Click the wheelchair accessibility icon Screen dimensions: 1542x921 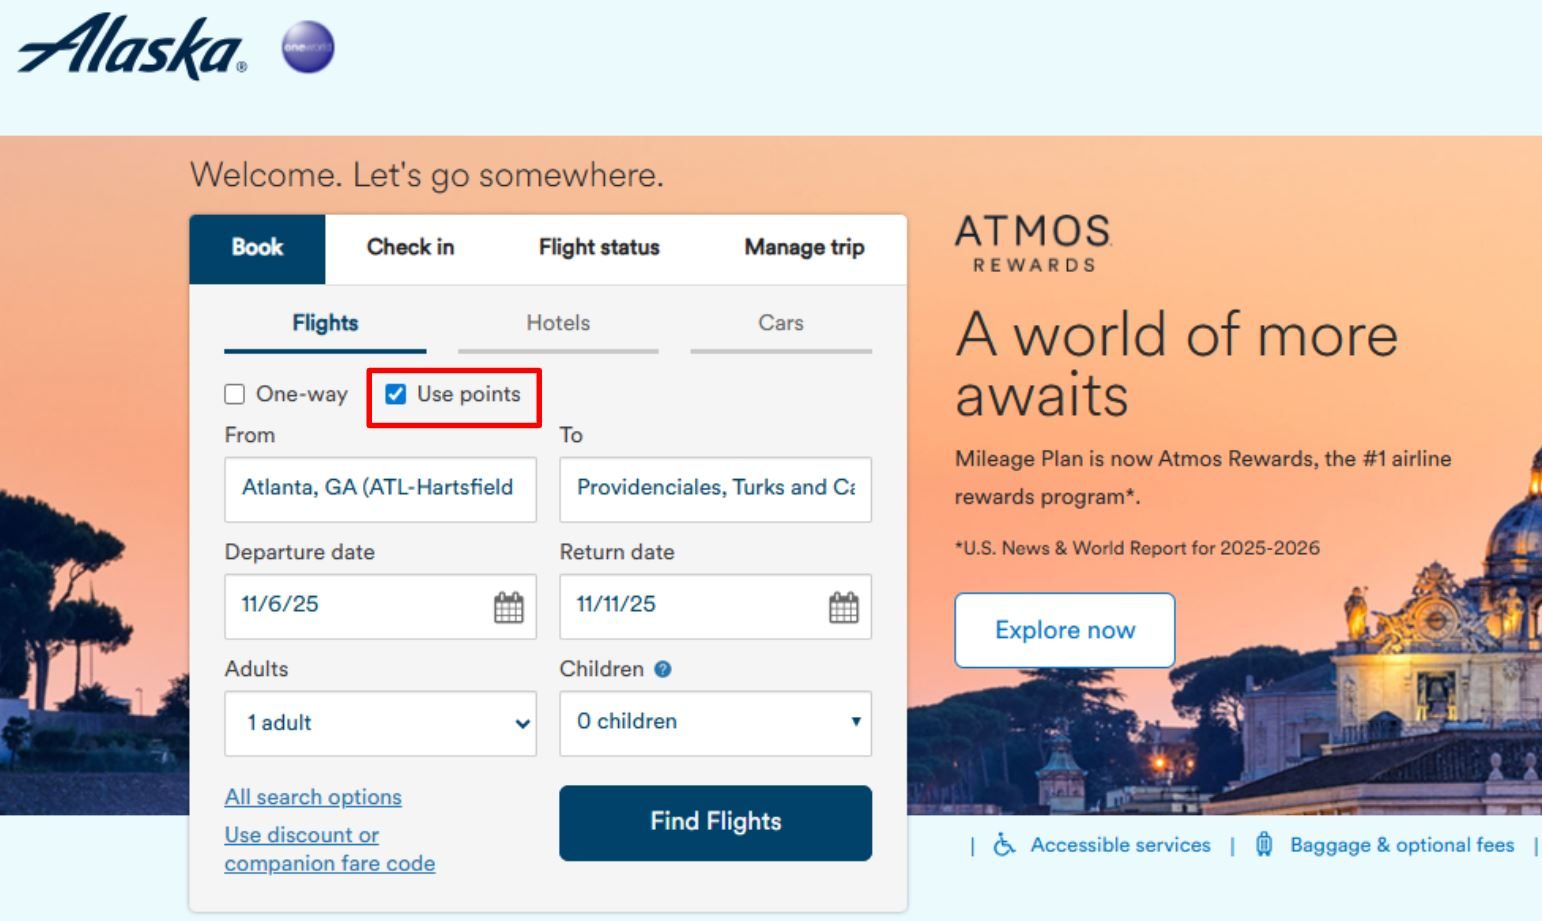pos(1004,845)
